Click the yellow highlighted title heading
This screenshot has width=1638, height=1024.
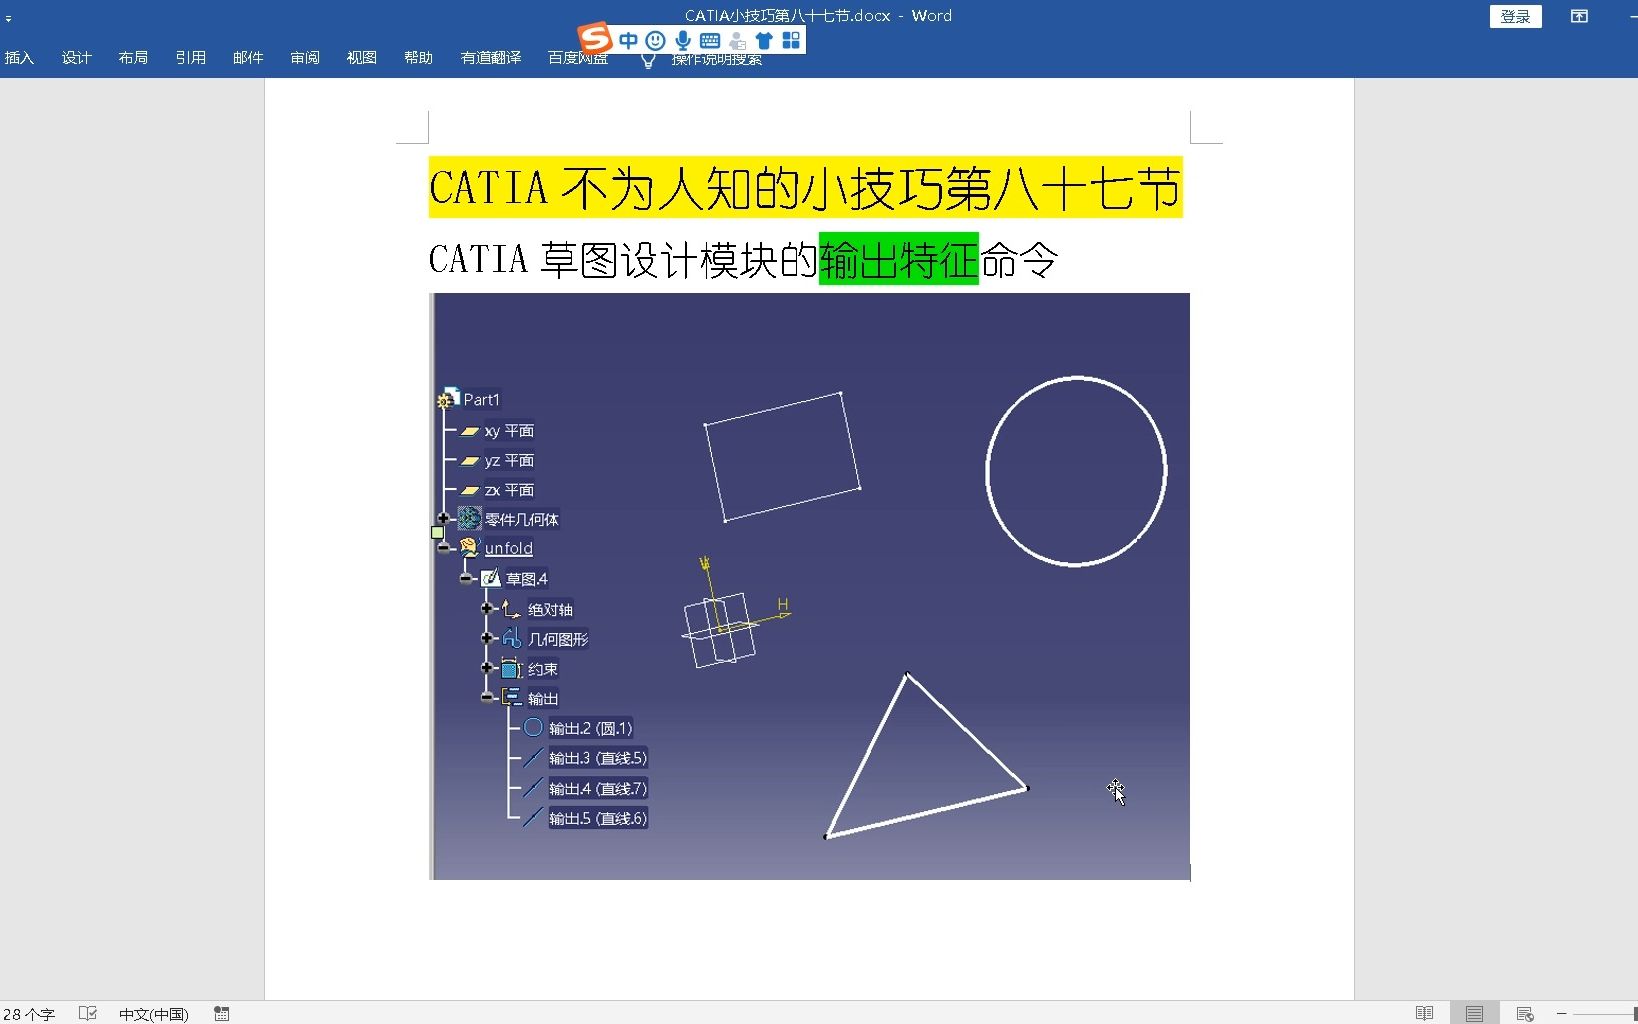(805, 188)
